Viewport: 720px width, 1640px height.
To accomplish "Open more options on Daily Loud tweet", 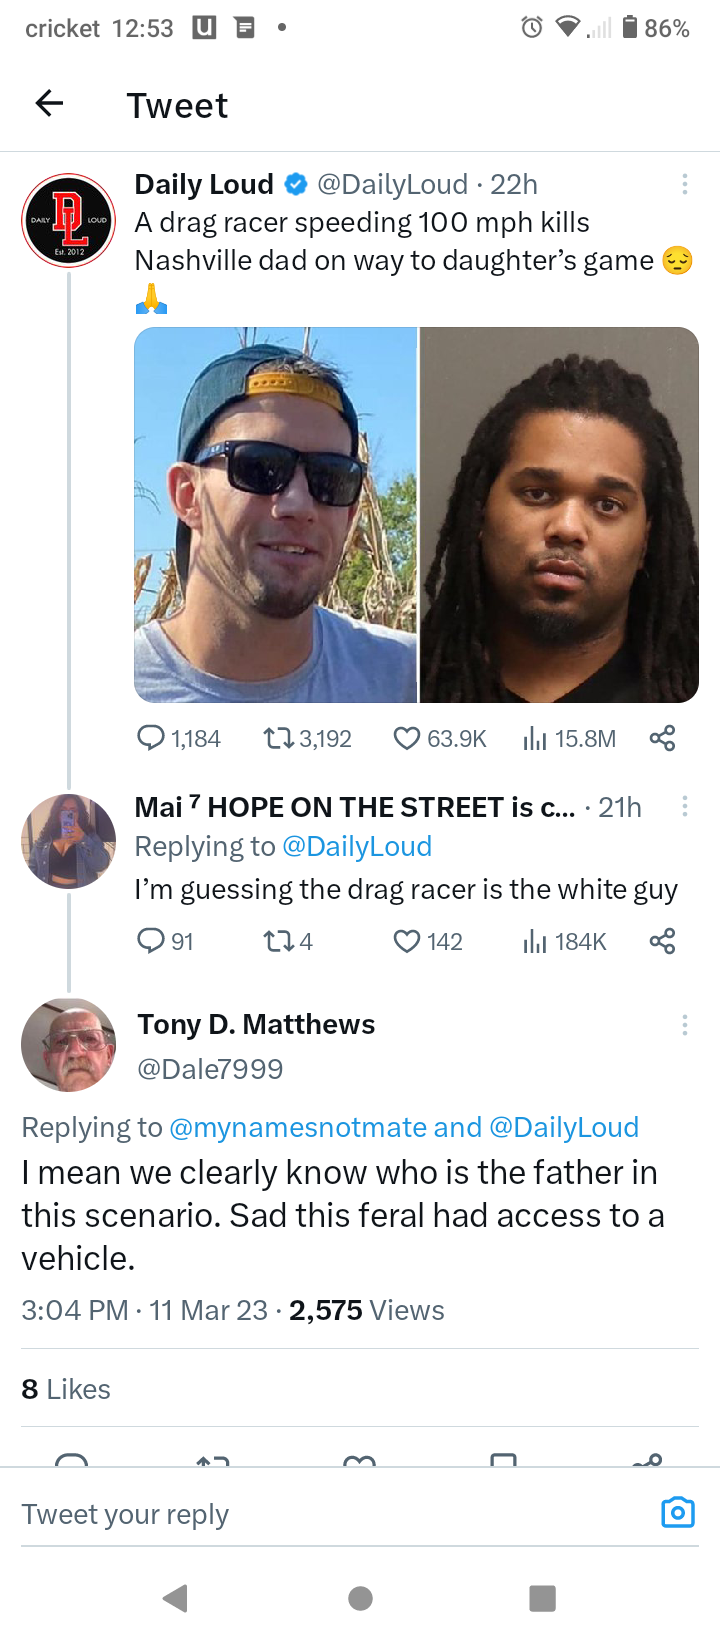I will coord(684,184).
